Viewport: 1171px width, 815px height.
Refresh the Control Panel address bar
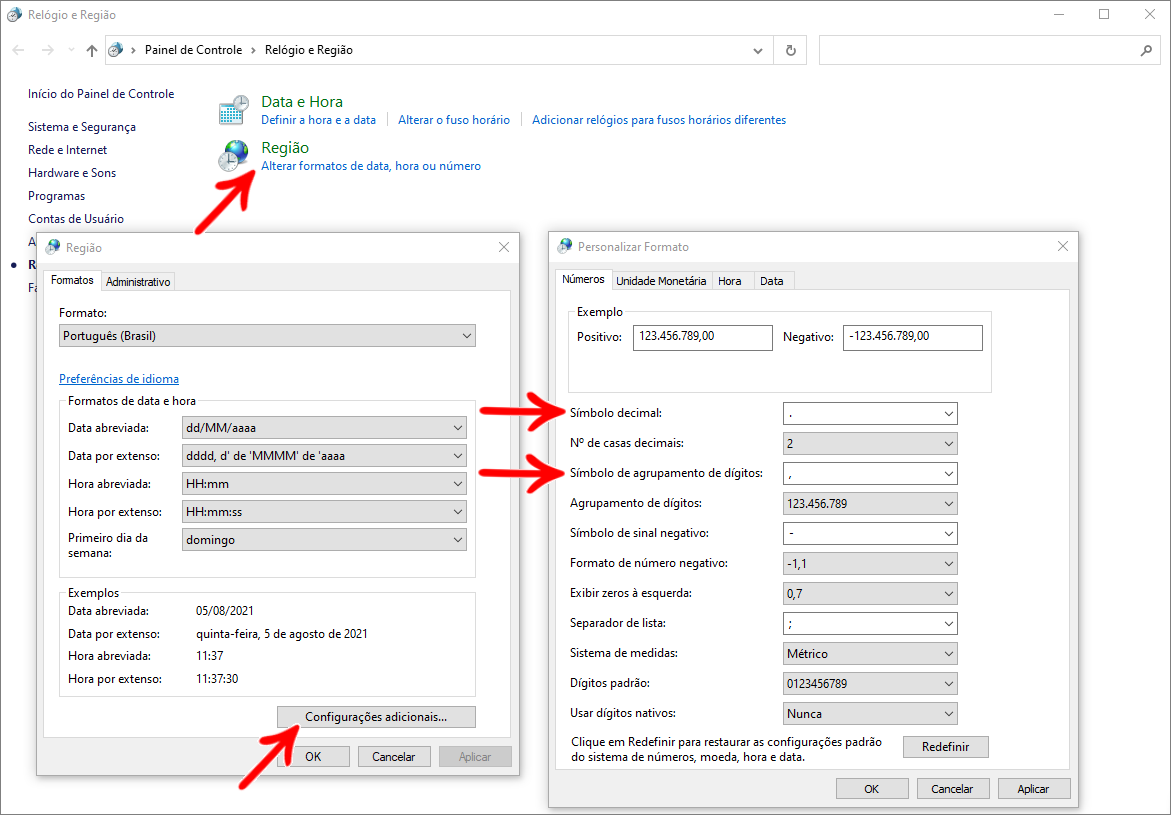790,51
